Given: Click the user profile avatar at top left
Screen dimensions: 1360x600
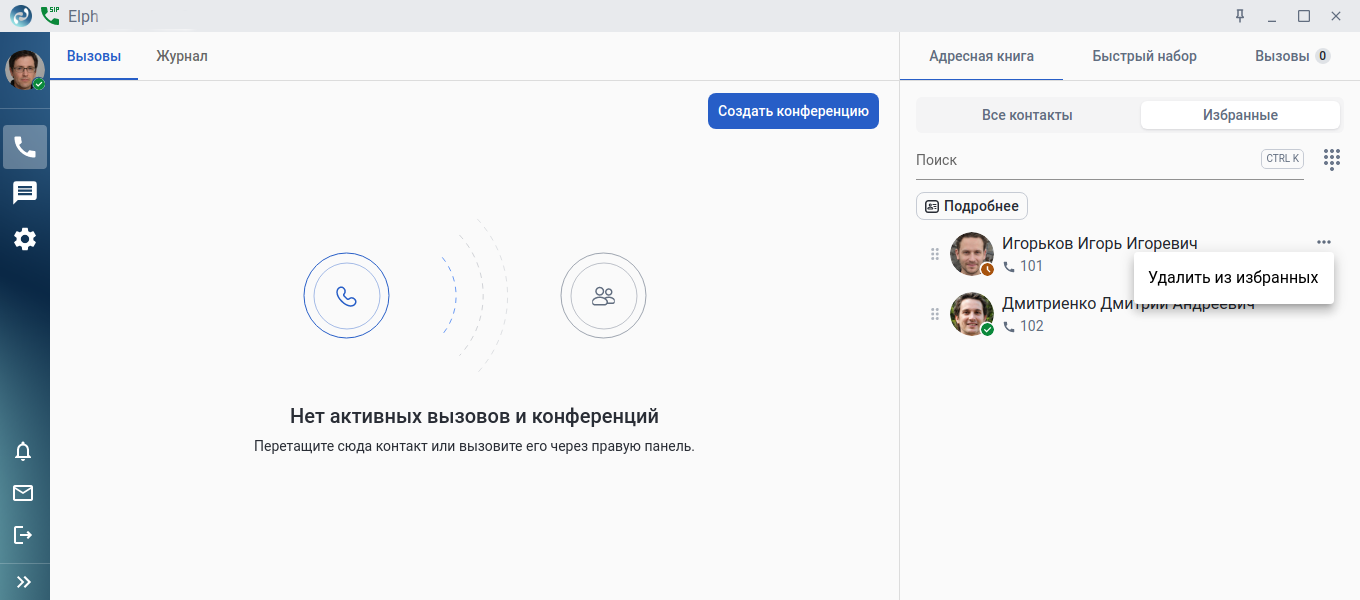Looking at the screenshot, I should 25,70.
